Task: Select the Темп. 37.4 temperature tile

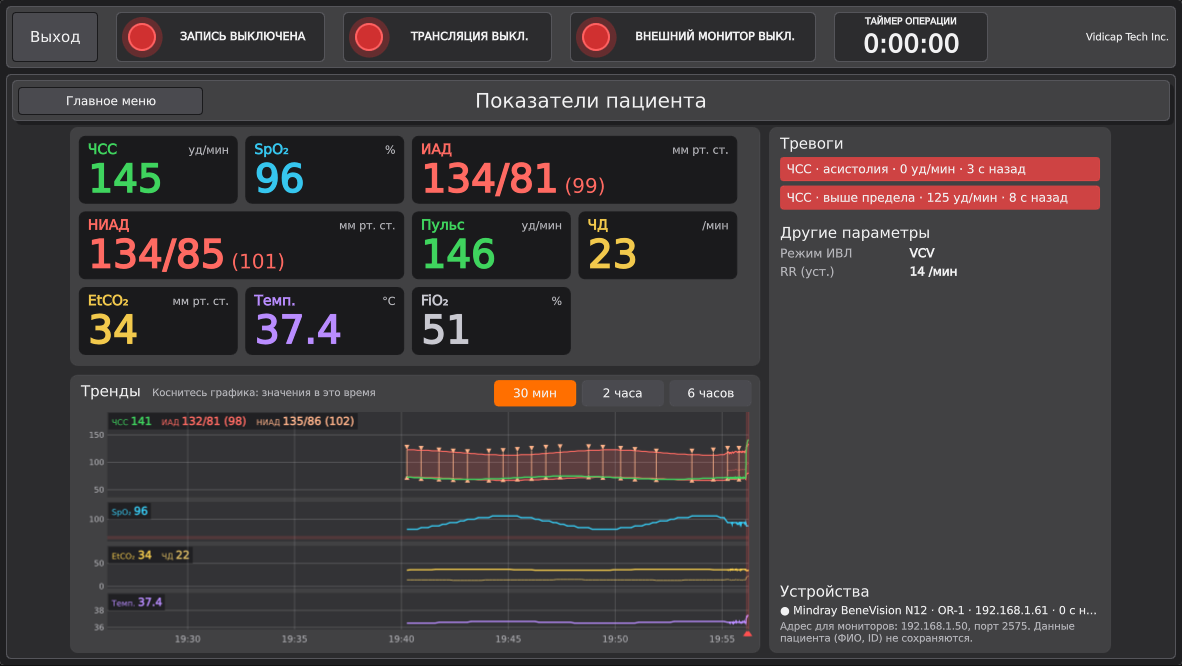Action: [x=324, y=321]
